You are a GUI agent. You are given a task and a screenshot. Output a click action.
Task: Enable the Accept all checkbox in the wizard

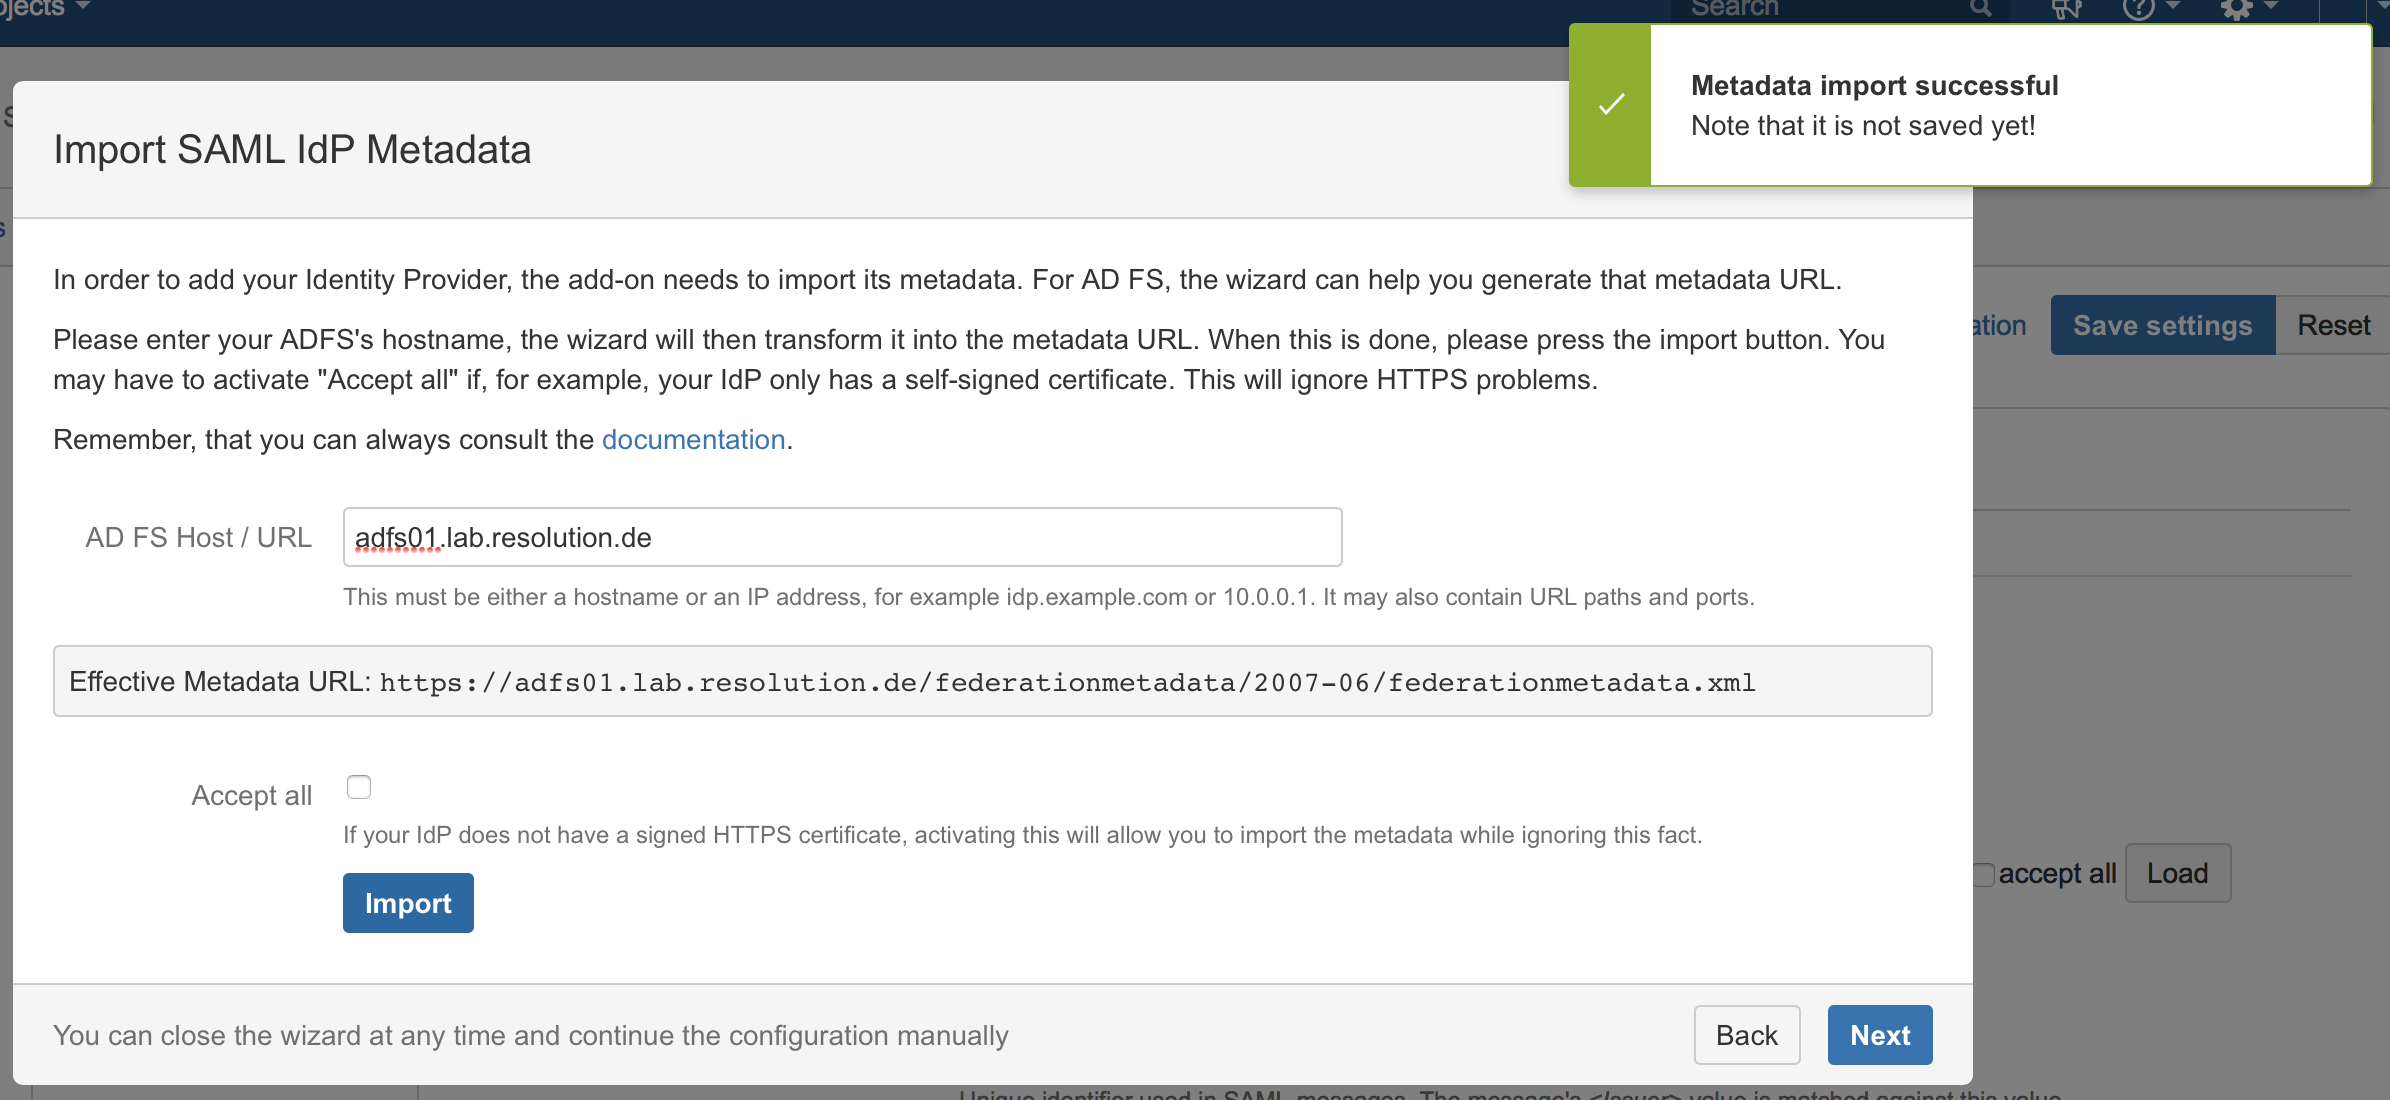[359, 787]
